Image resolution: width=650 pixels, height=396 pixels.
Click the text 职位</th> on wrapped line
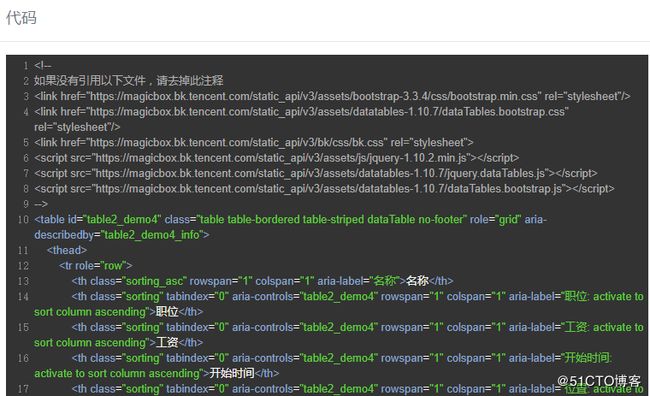[179, 311]
